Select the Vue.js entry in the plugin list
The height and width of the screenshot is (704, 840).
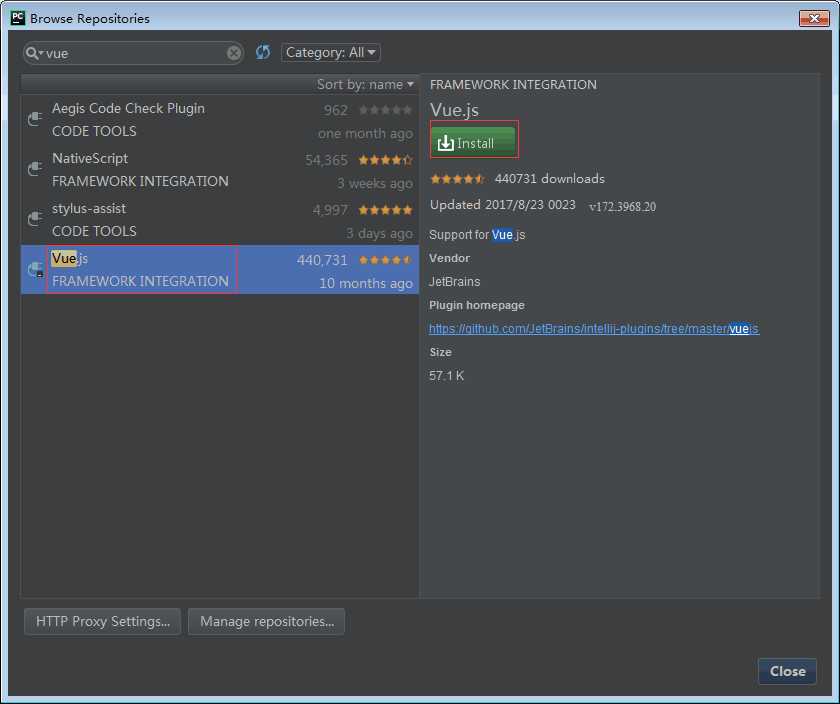[x=220, y=269]
